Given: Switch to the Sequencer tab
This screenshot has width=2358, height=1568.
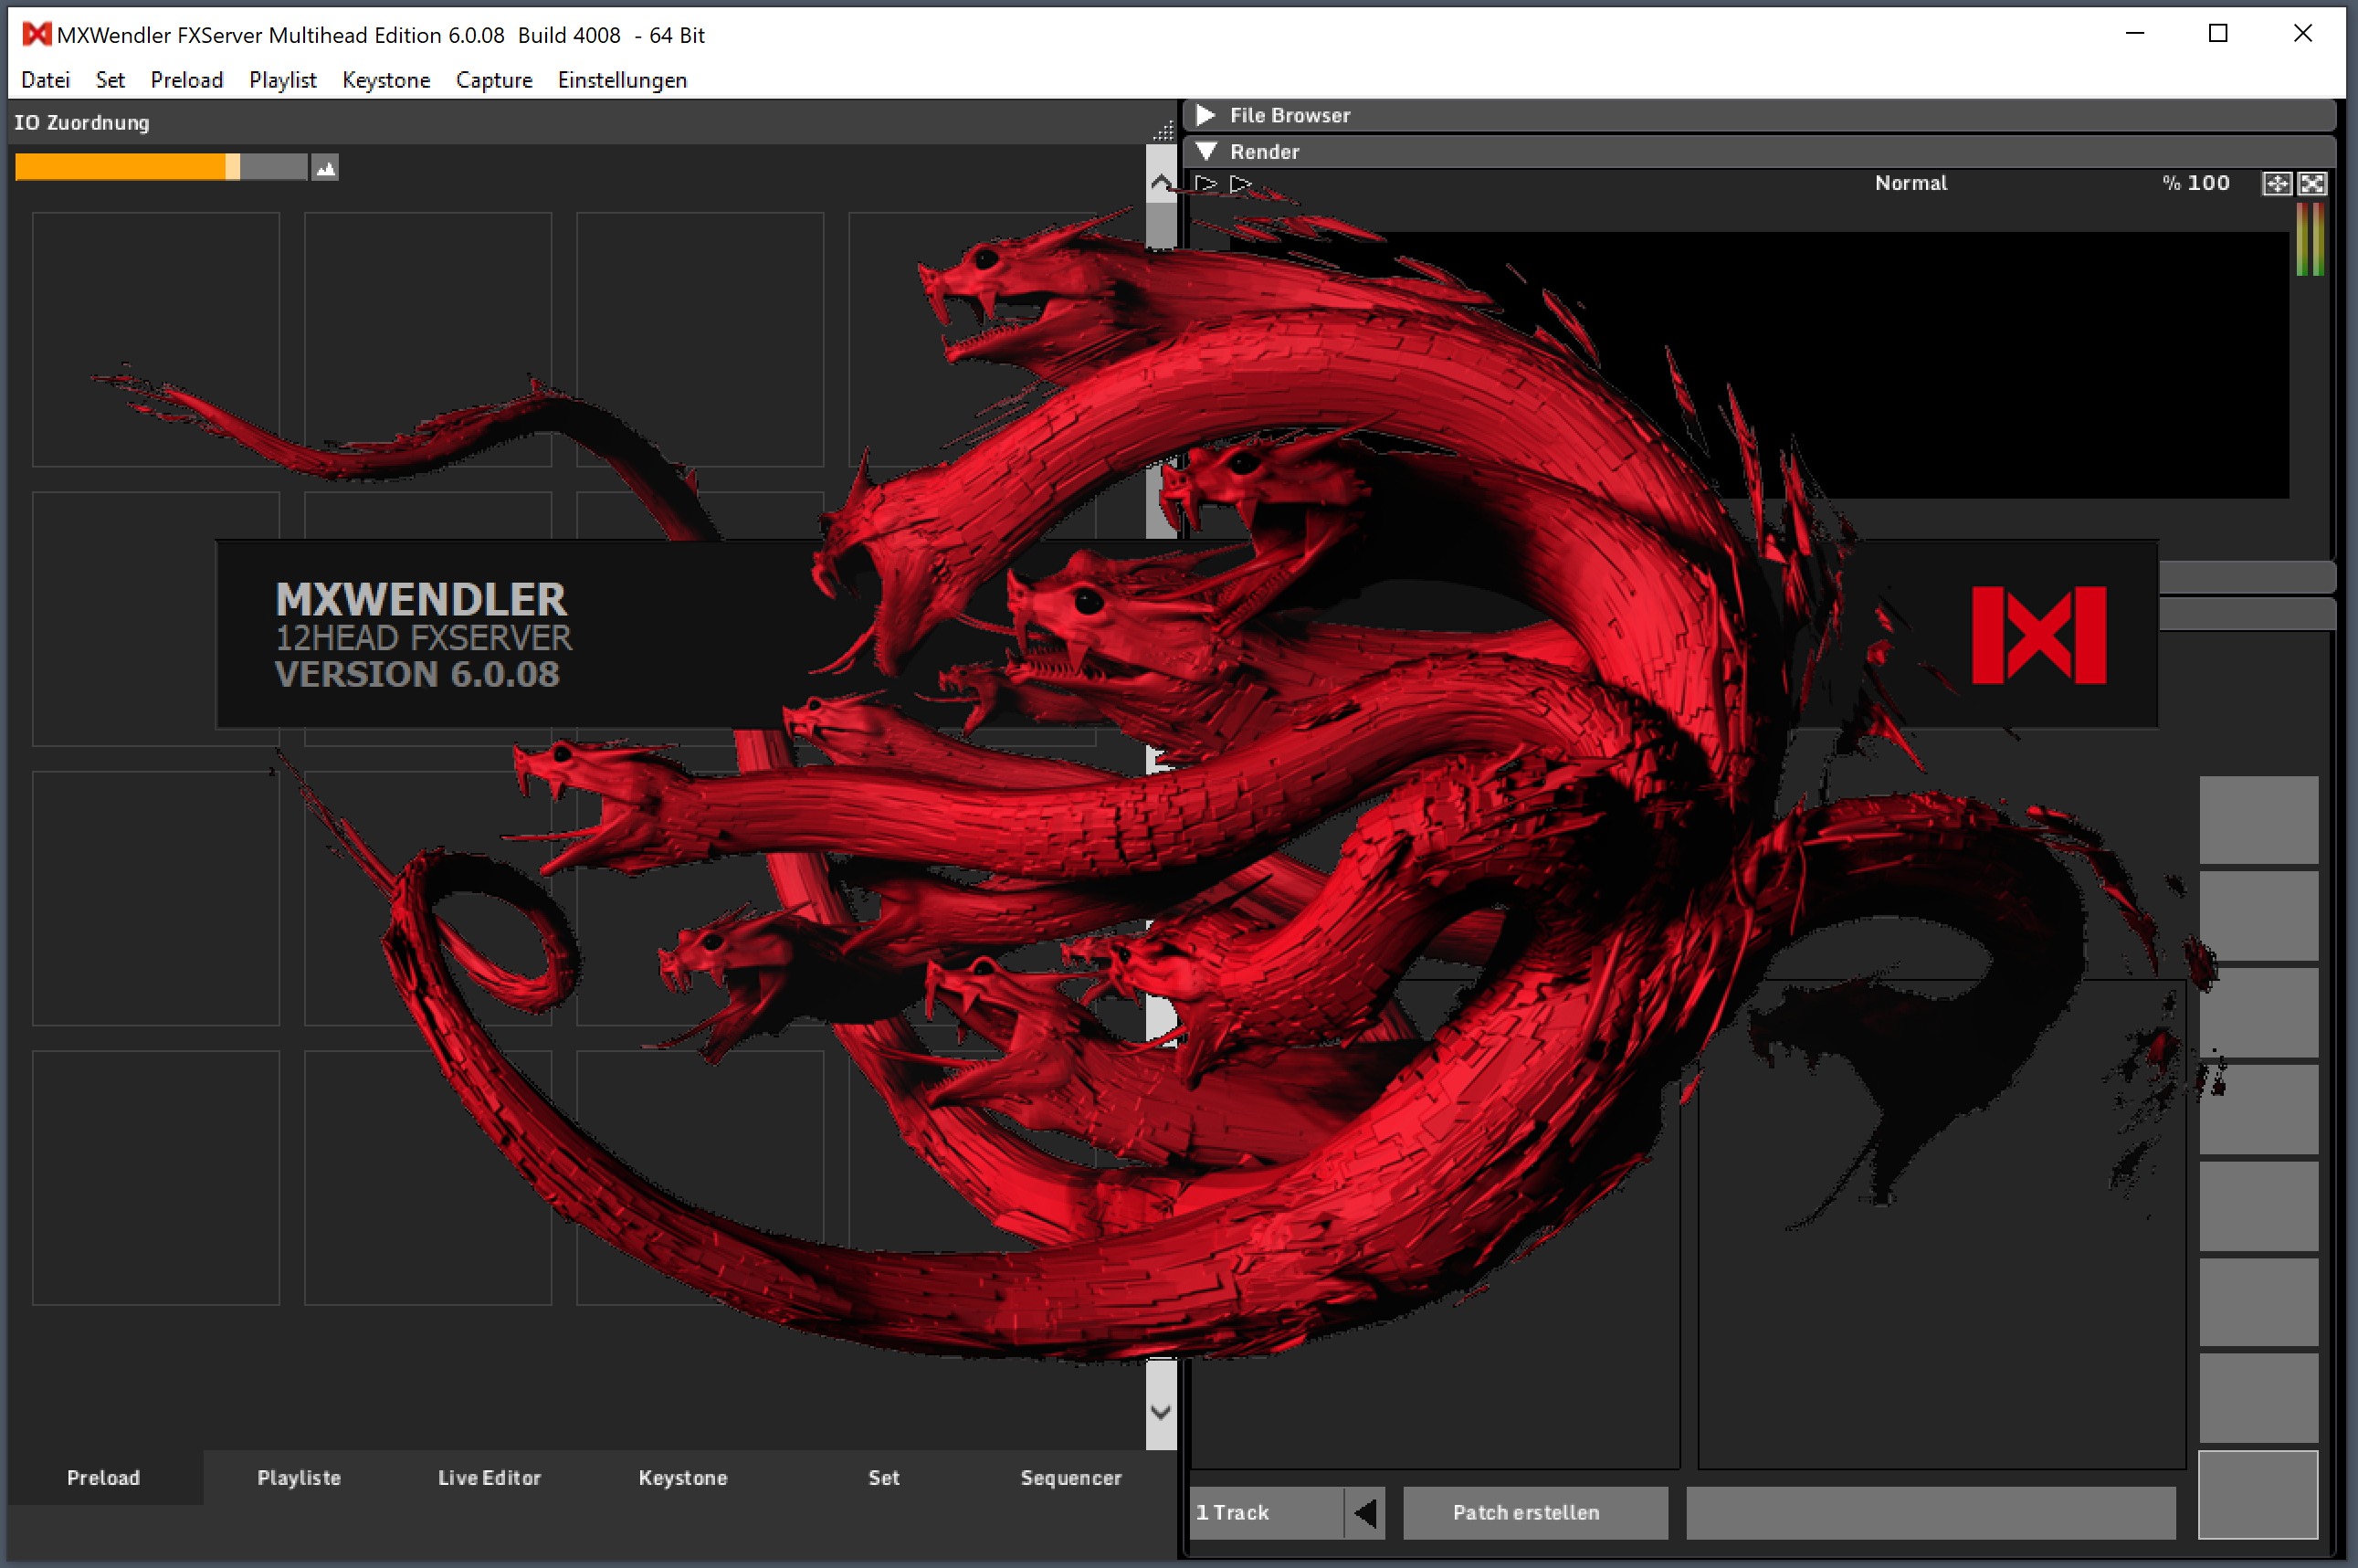Looking at the screenshot, I should [1070, 1477].
